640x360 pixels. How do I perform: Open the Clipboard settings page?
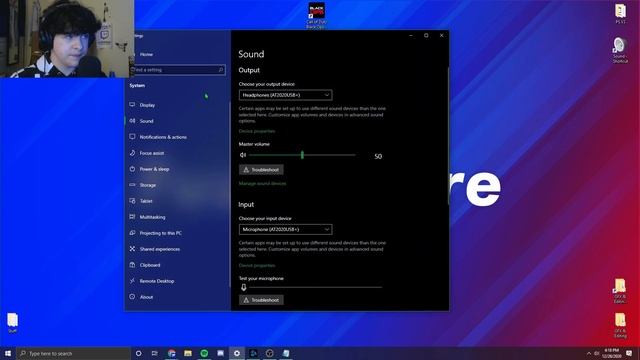tap(150, 265)
